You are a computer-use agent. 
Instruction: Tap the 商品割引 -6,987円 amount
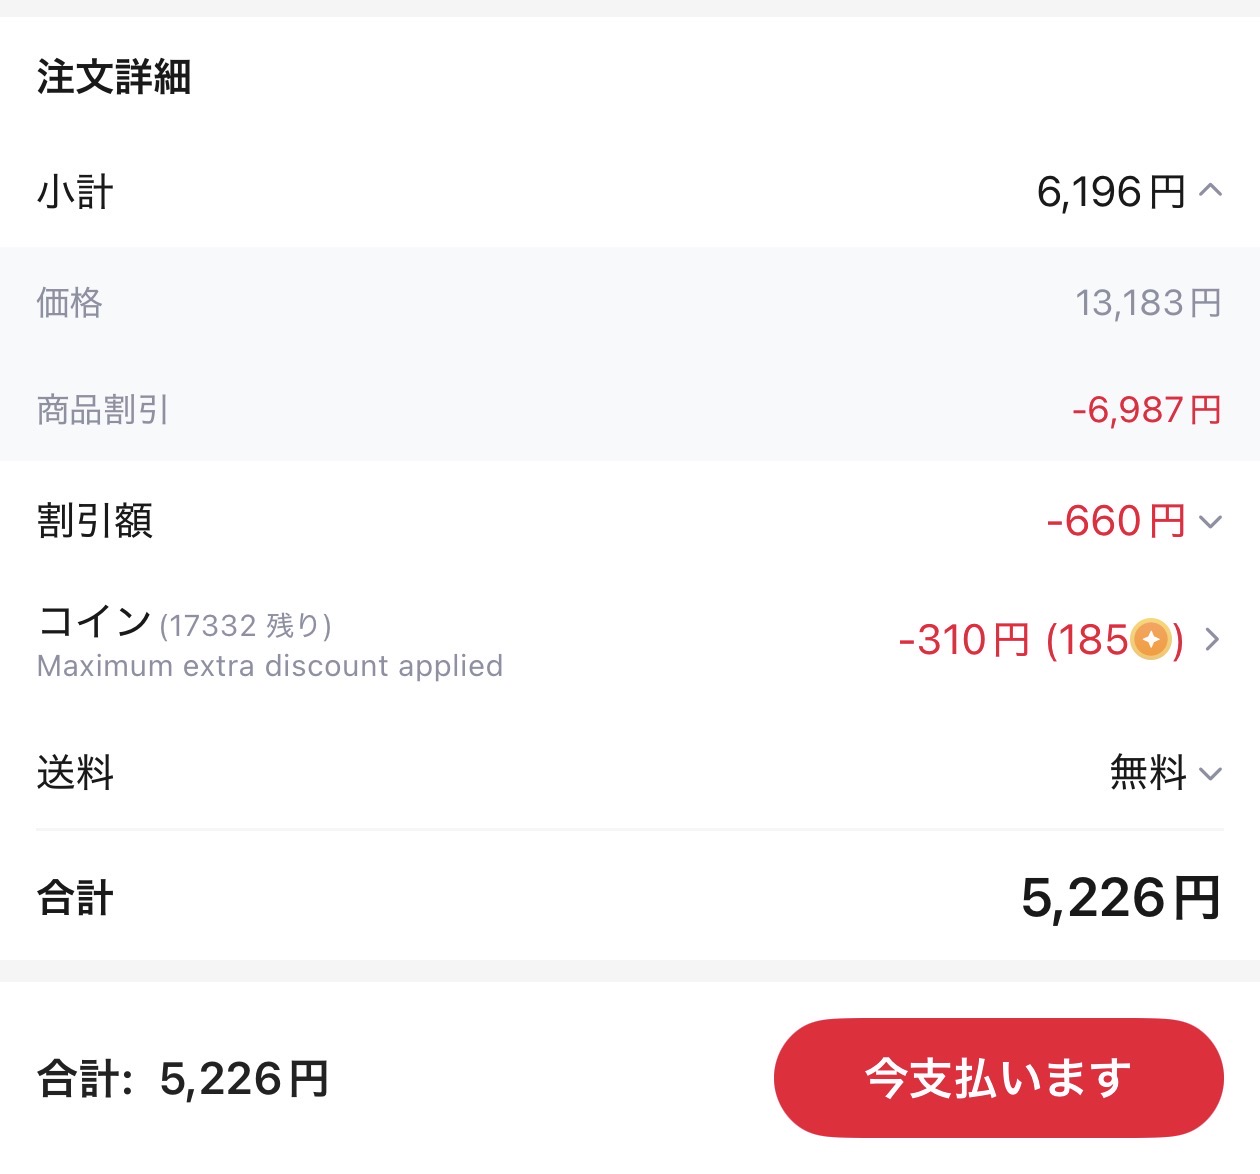click(1147, 410)
